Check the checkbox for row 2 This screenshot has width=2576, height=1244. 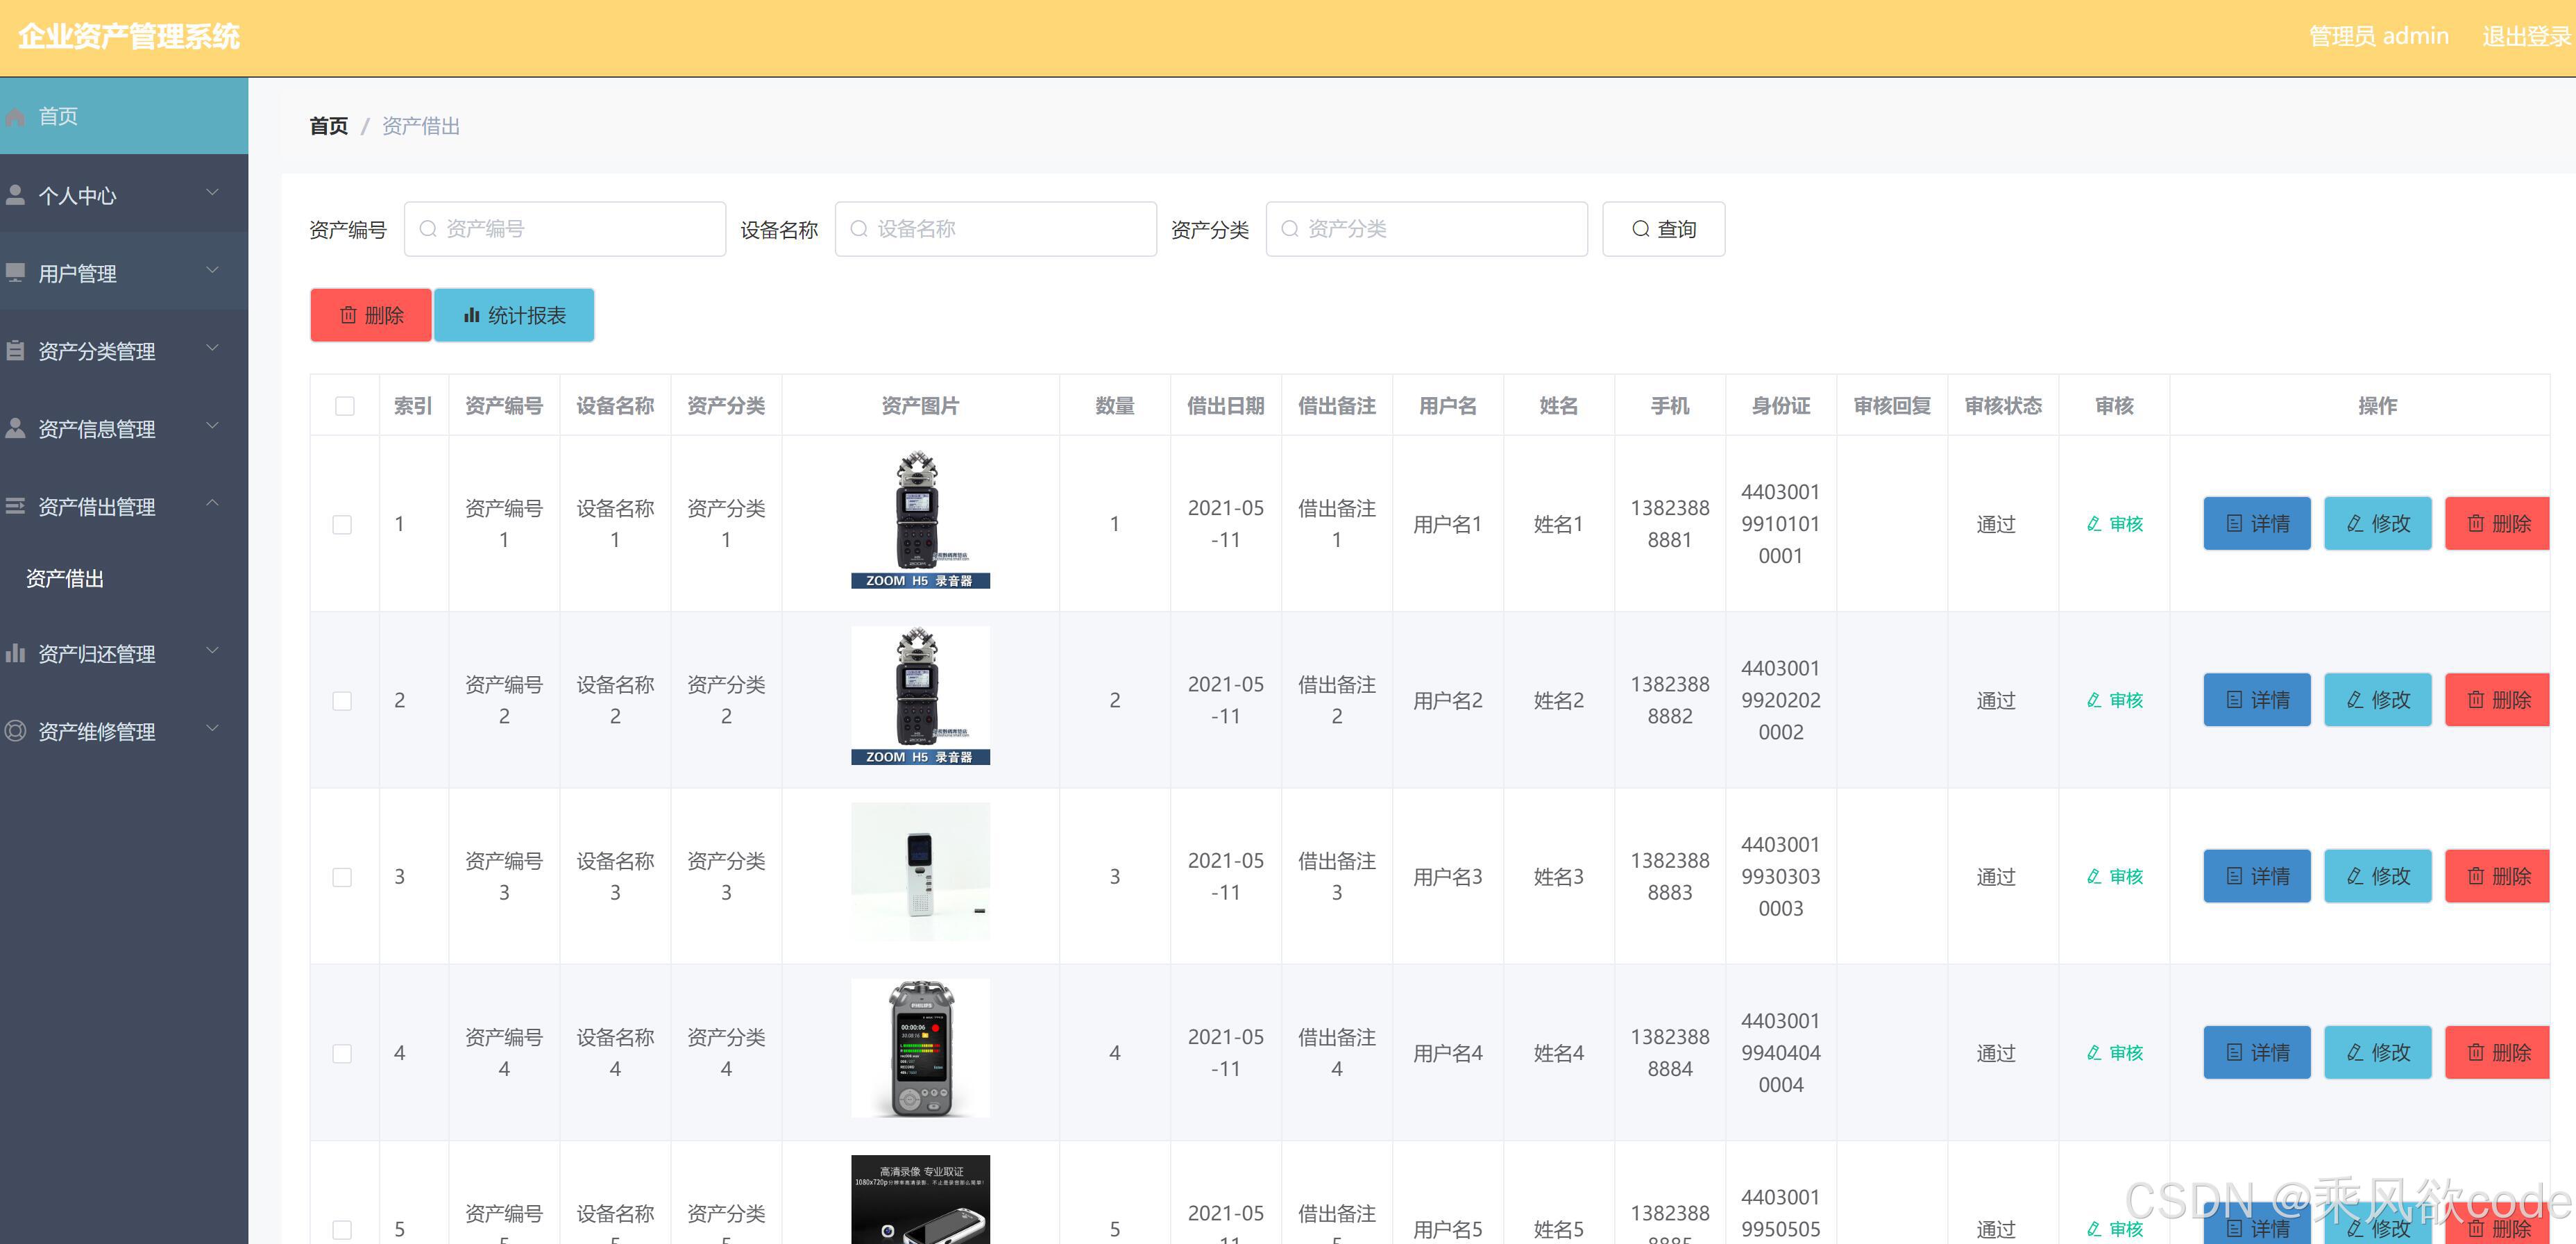[342, 701]
